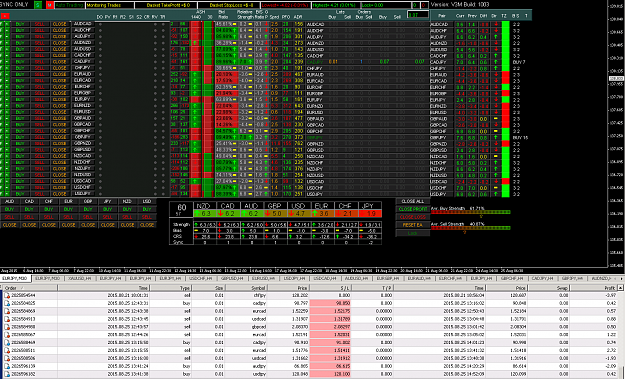Click the USDJPY pair label button
This screenshot has width=625, height=379.
point(83,194)
